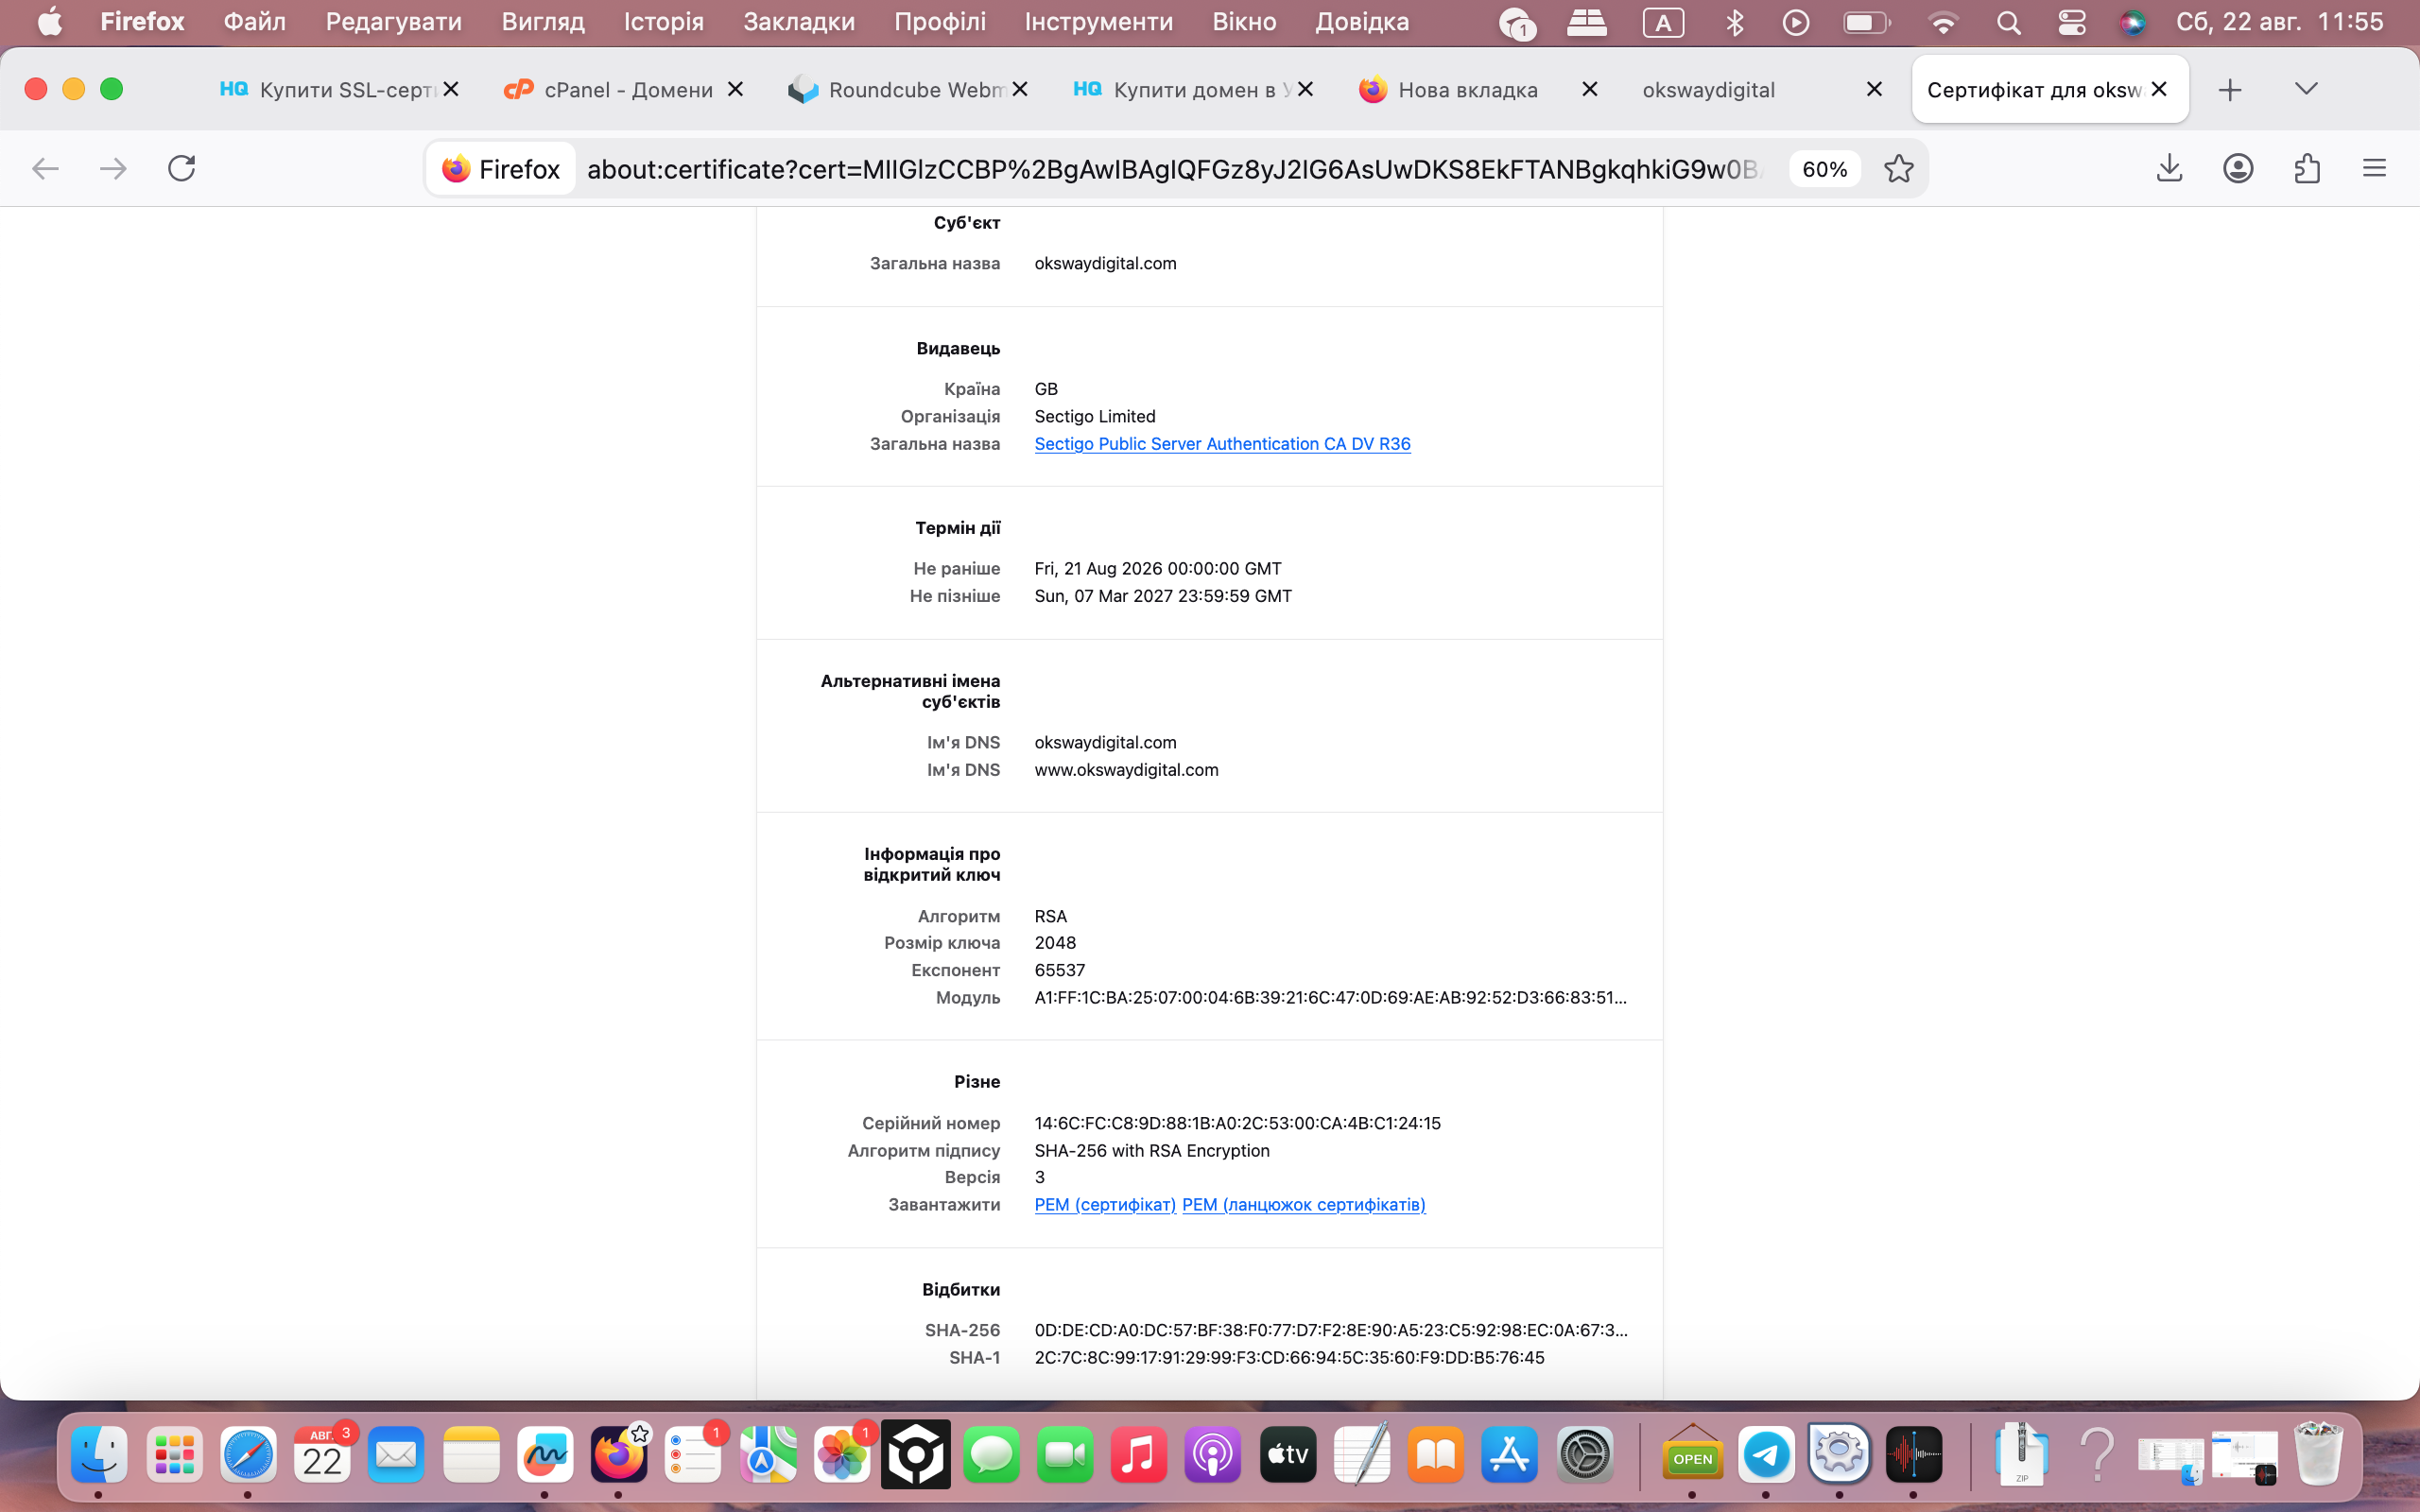The height and width of the screenshot is (1512, 2420).
Task: Open Finder from the Dock
Action: coord(99,1454)
